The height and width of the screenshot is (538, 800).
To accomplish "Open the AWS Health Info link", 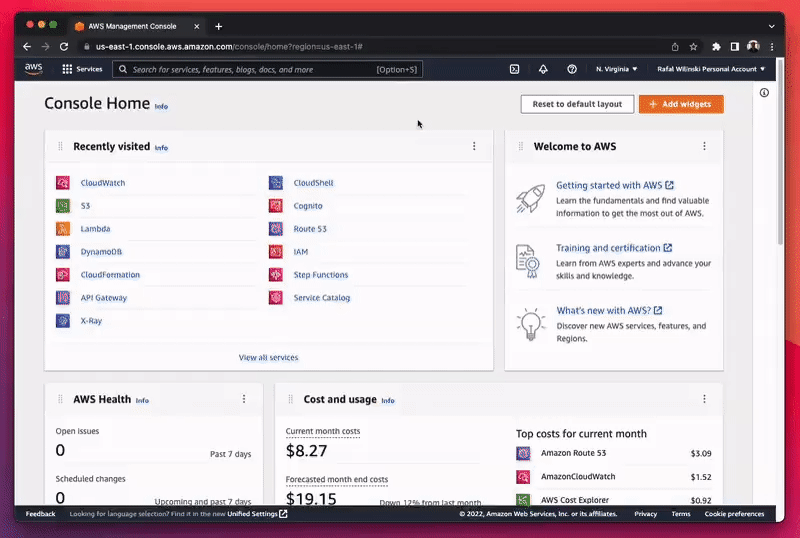I will tap(142, 401).
